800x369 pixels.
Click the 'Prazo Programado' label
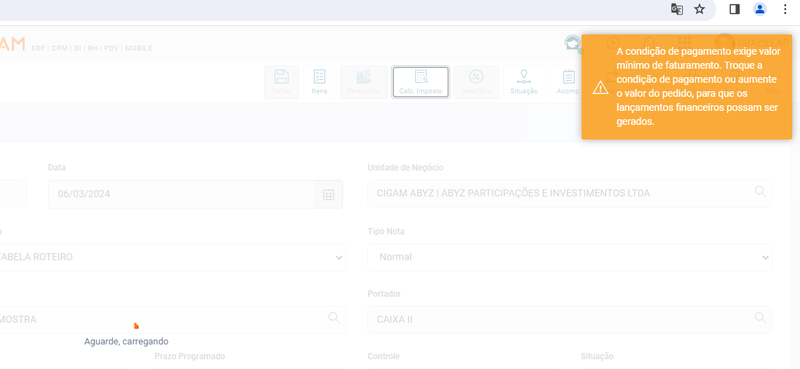(x=189, y=356)
